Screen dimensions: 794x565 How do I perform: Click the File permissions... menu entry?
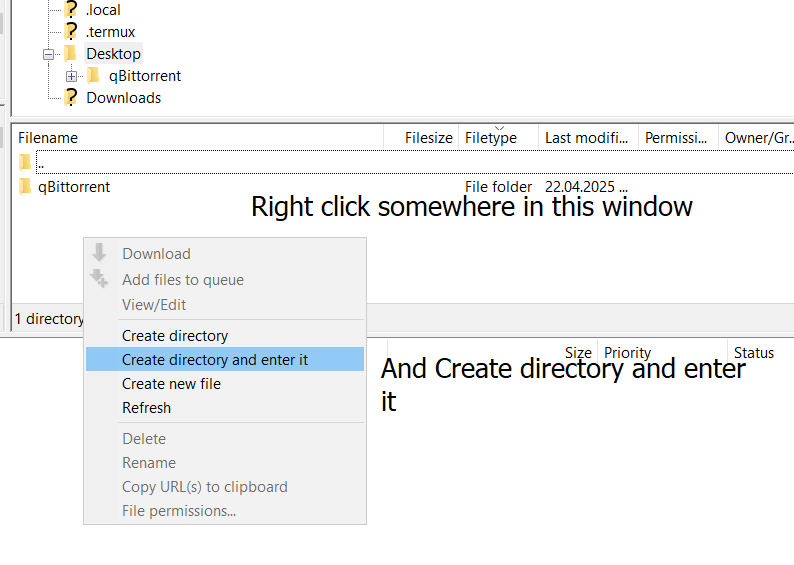click(x=225, y=511)
